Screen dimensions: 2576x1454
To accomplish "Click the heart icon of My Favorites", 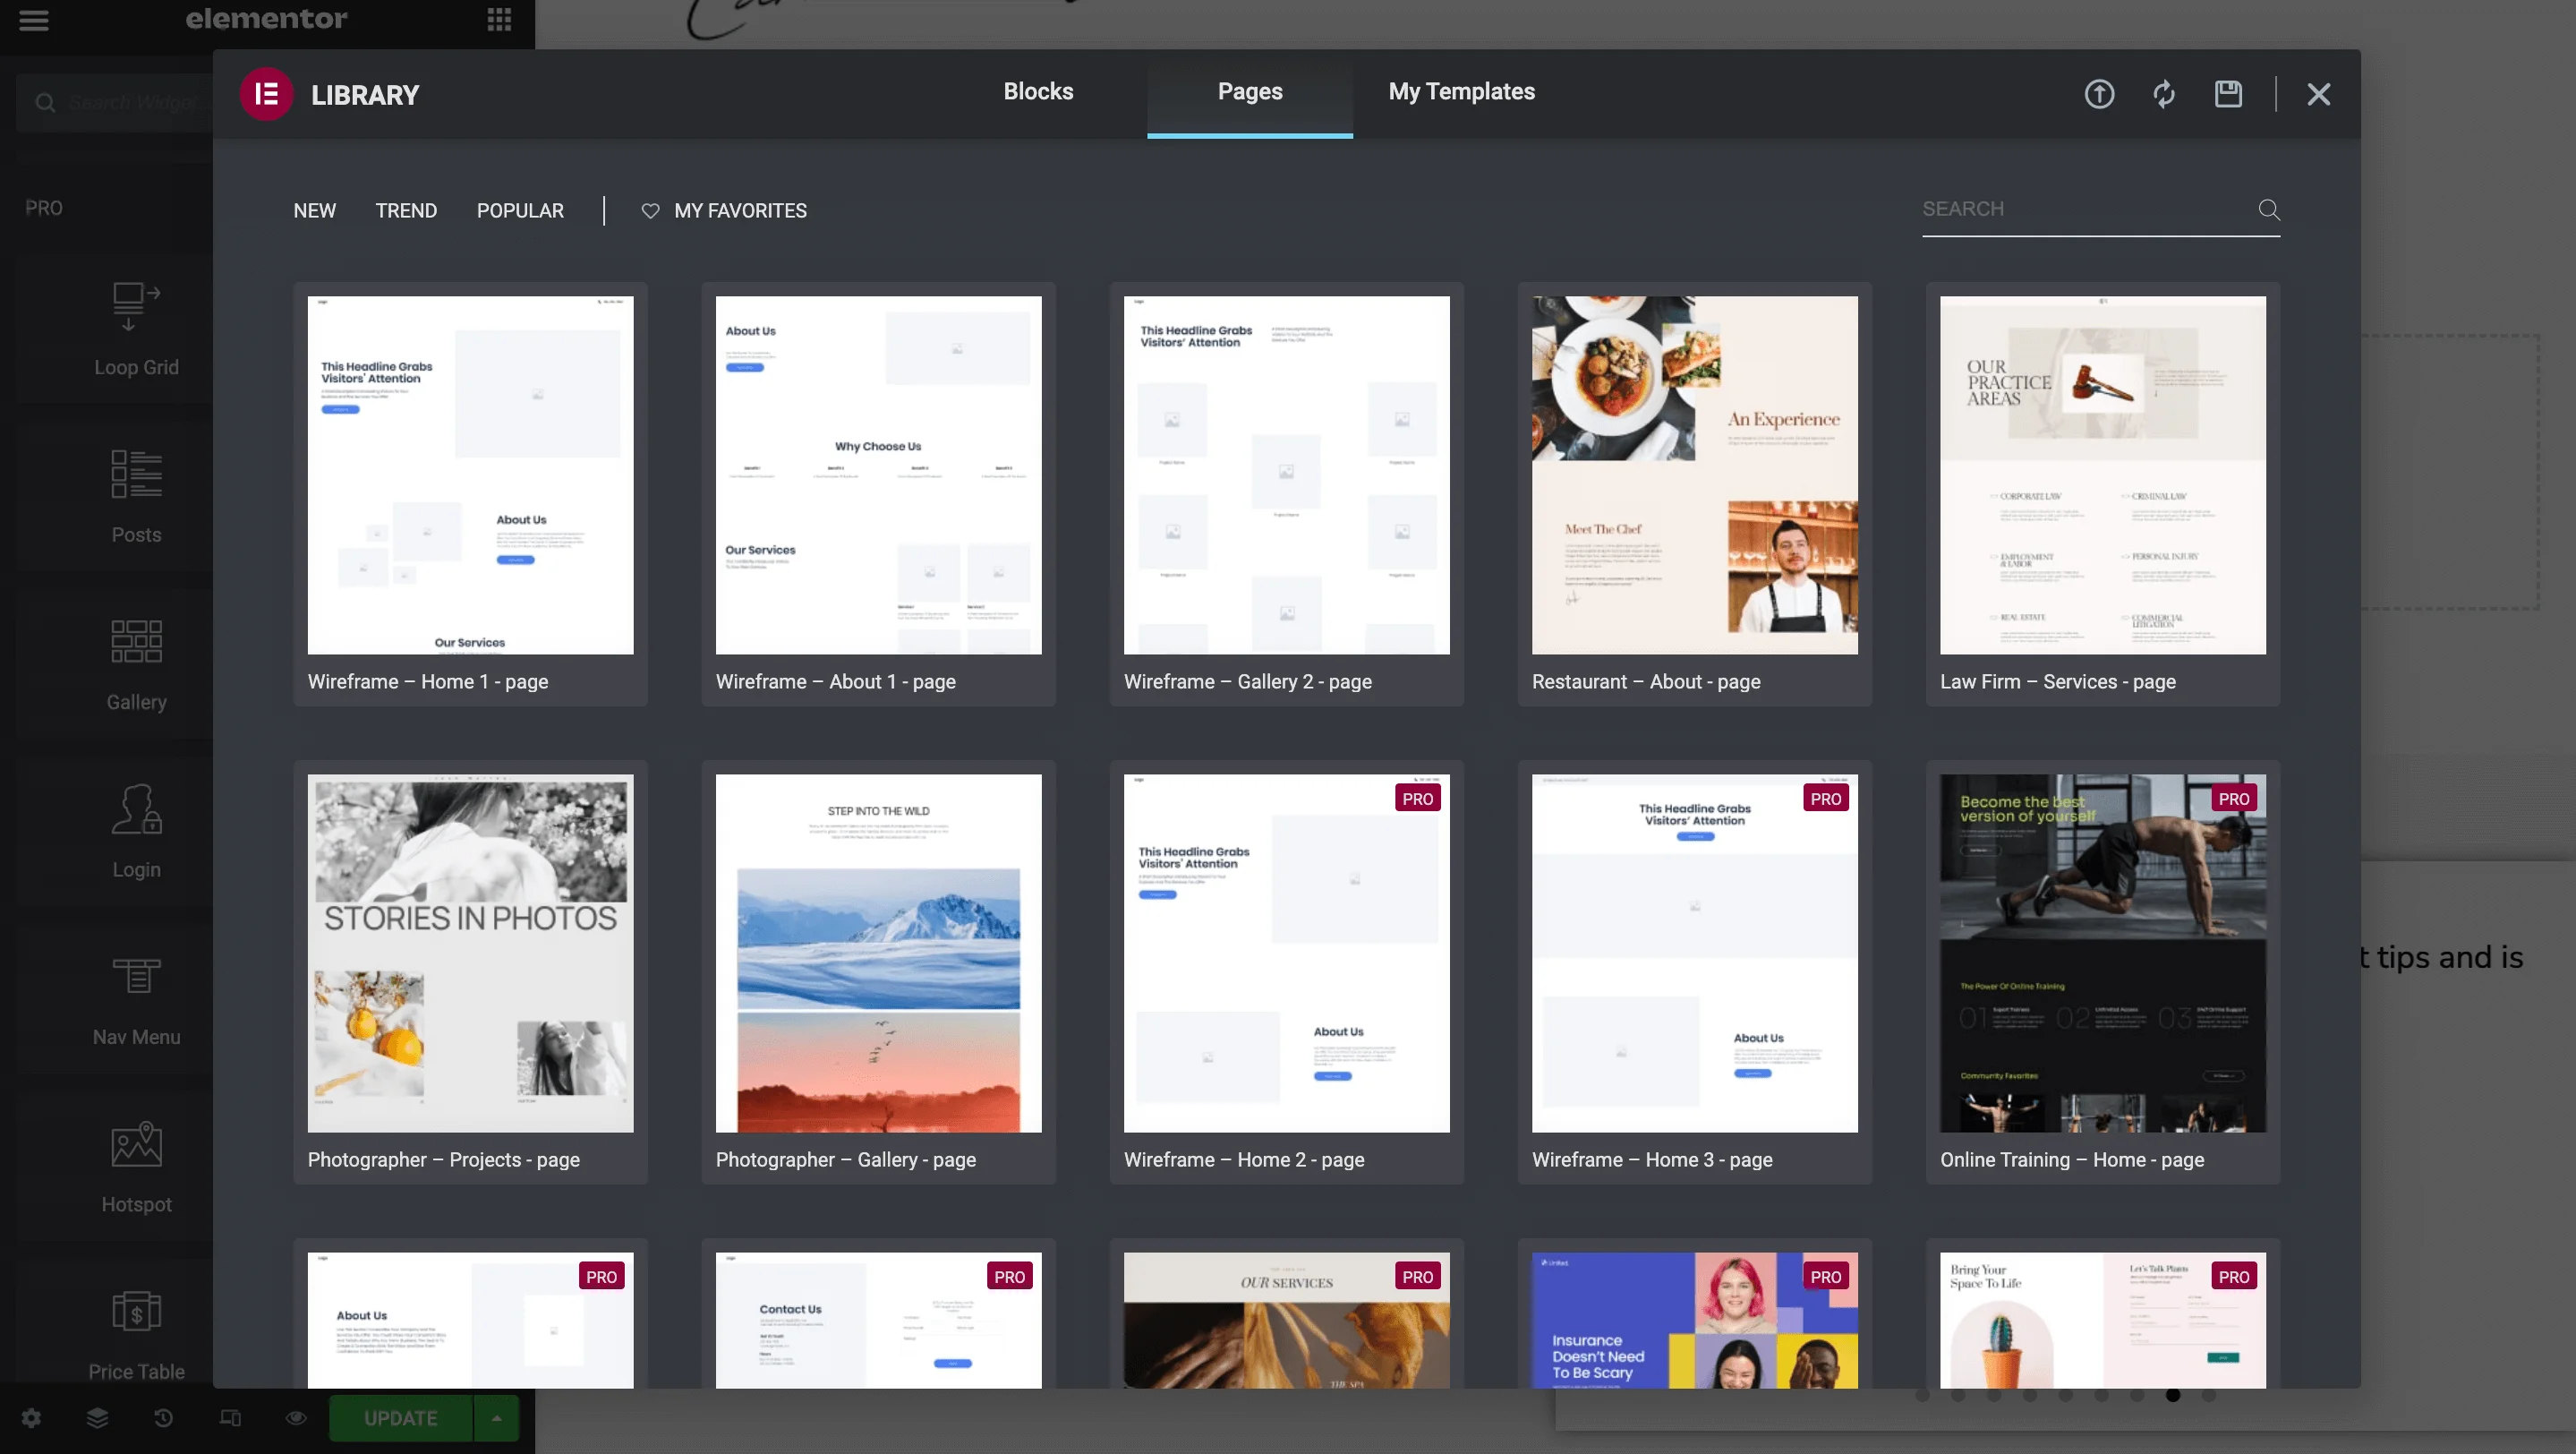I will point(650,211).
